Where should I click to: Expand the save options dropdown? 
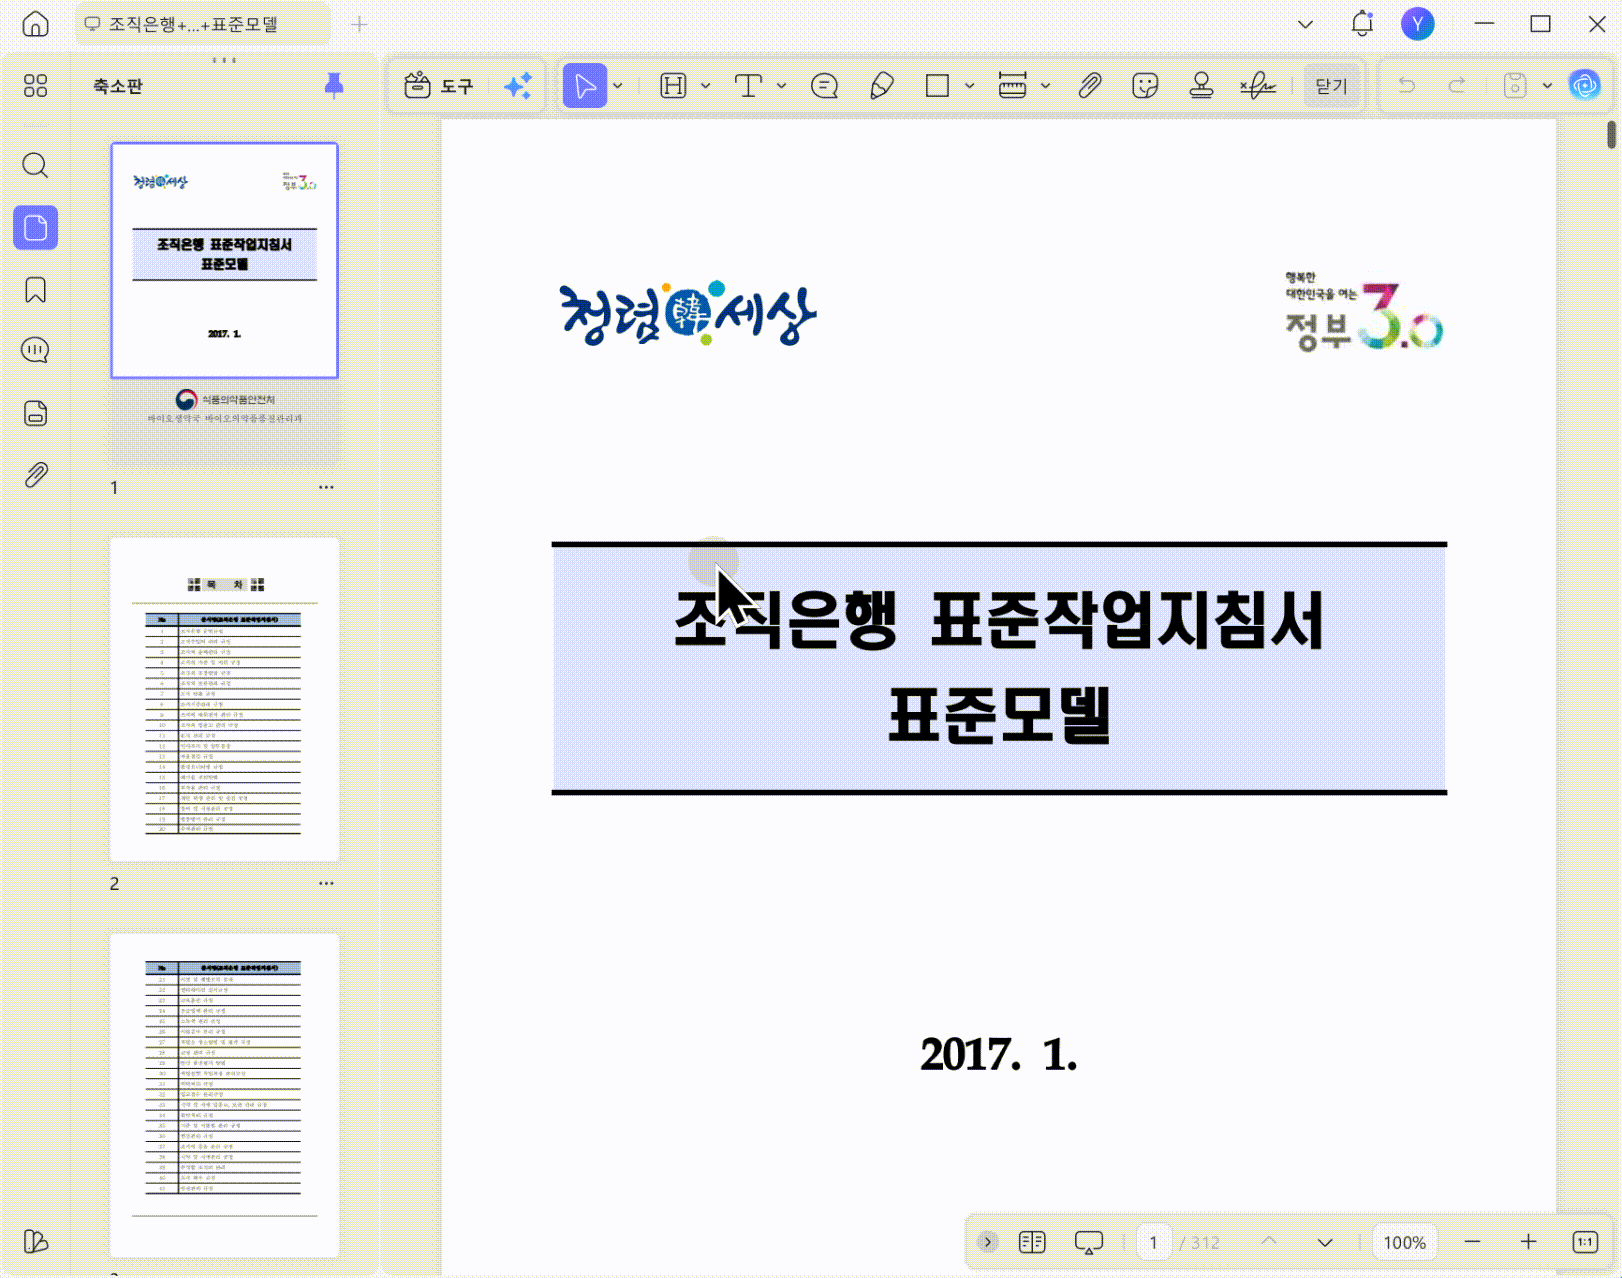pos(1548,86)
